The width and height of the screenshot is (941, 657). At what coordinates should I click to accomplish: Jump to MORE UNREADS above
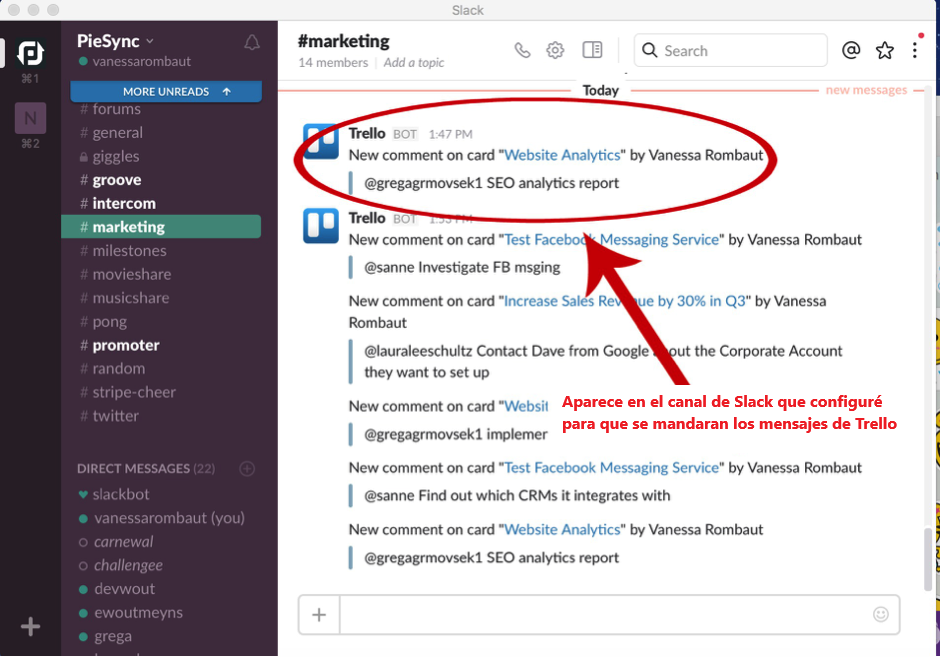click(x=166, y=91)
